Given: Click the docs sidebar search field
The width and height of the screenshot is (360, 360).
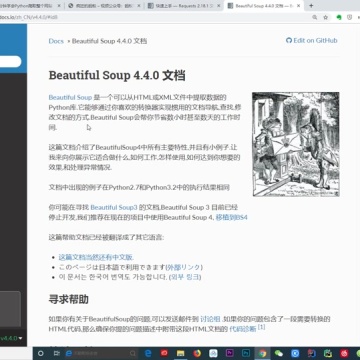Looking at the screenshot, I should 10,62.
